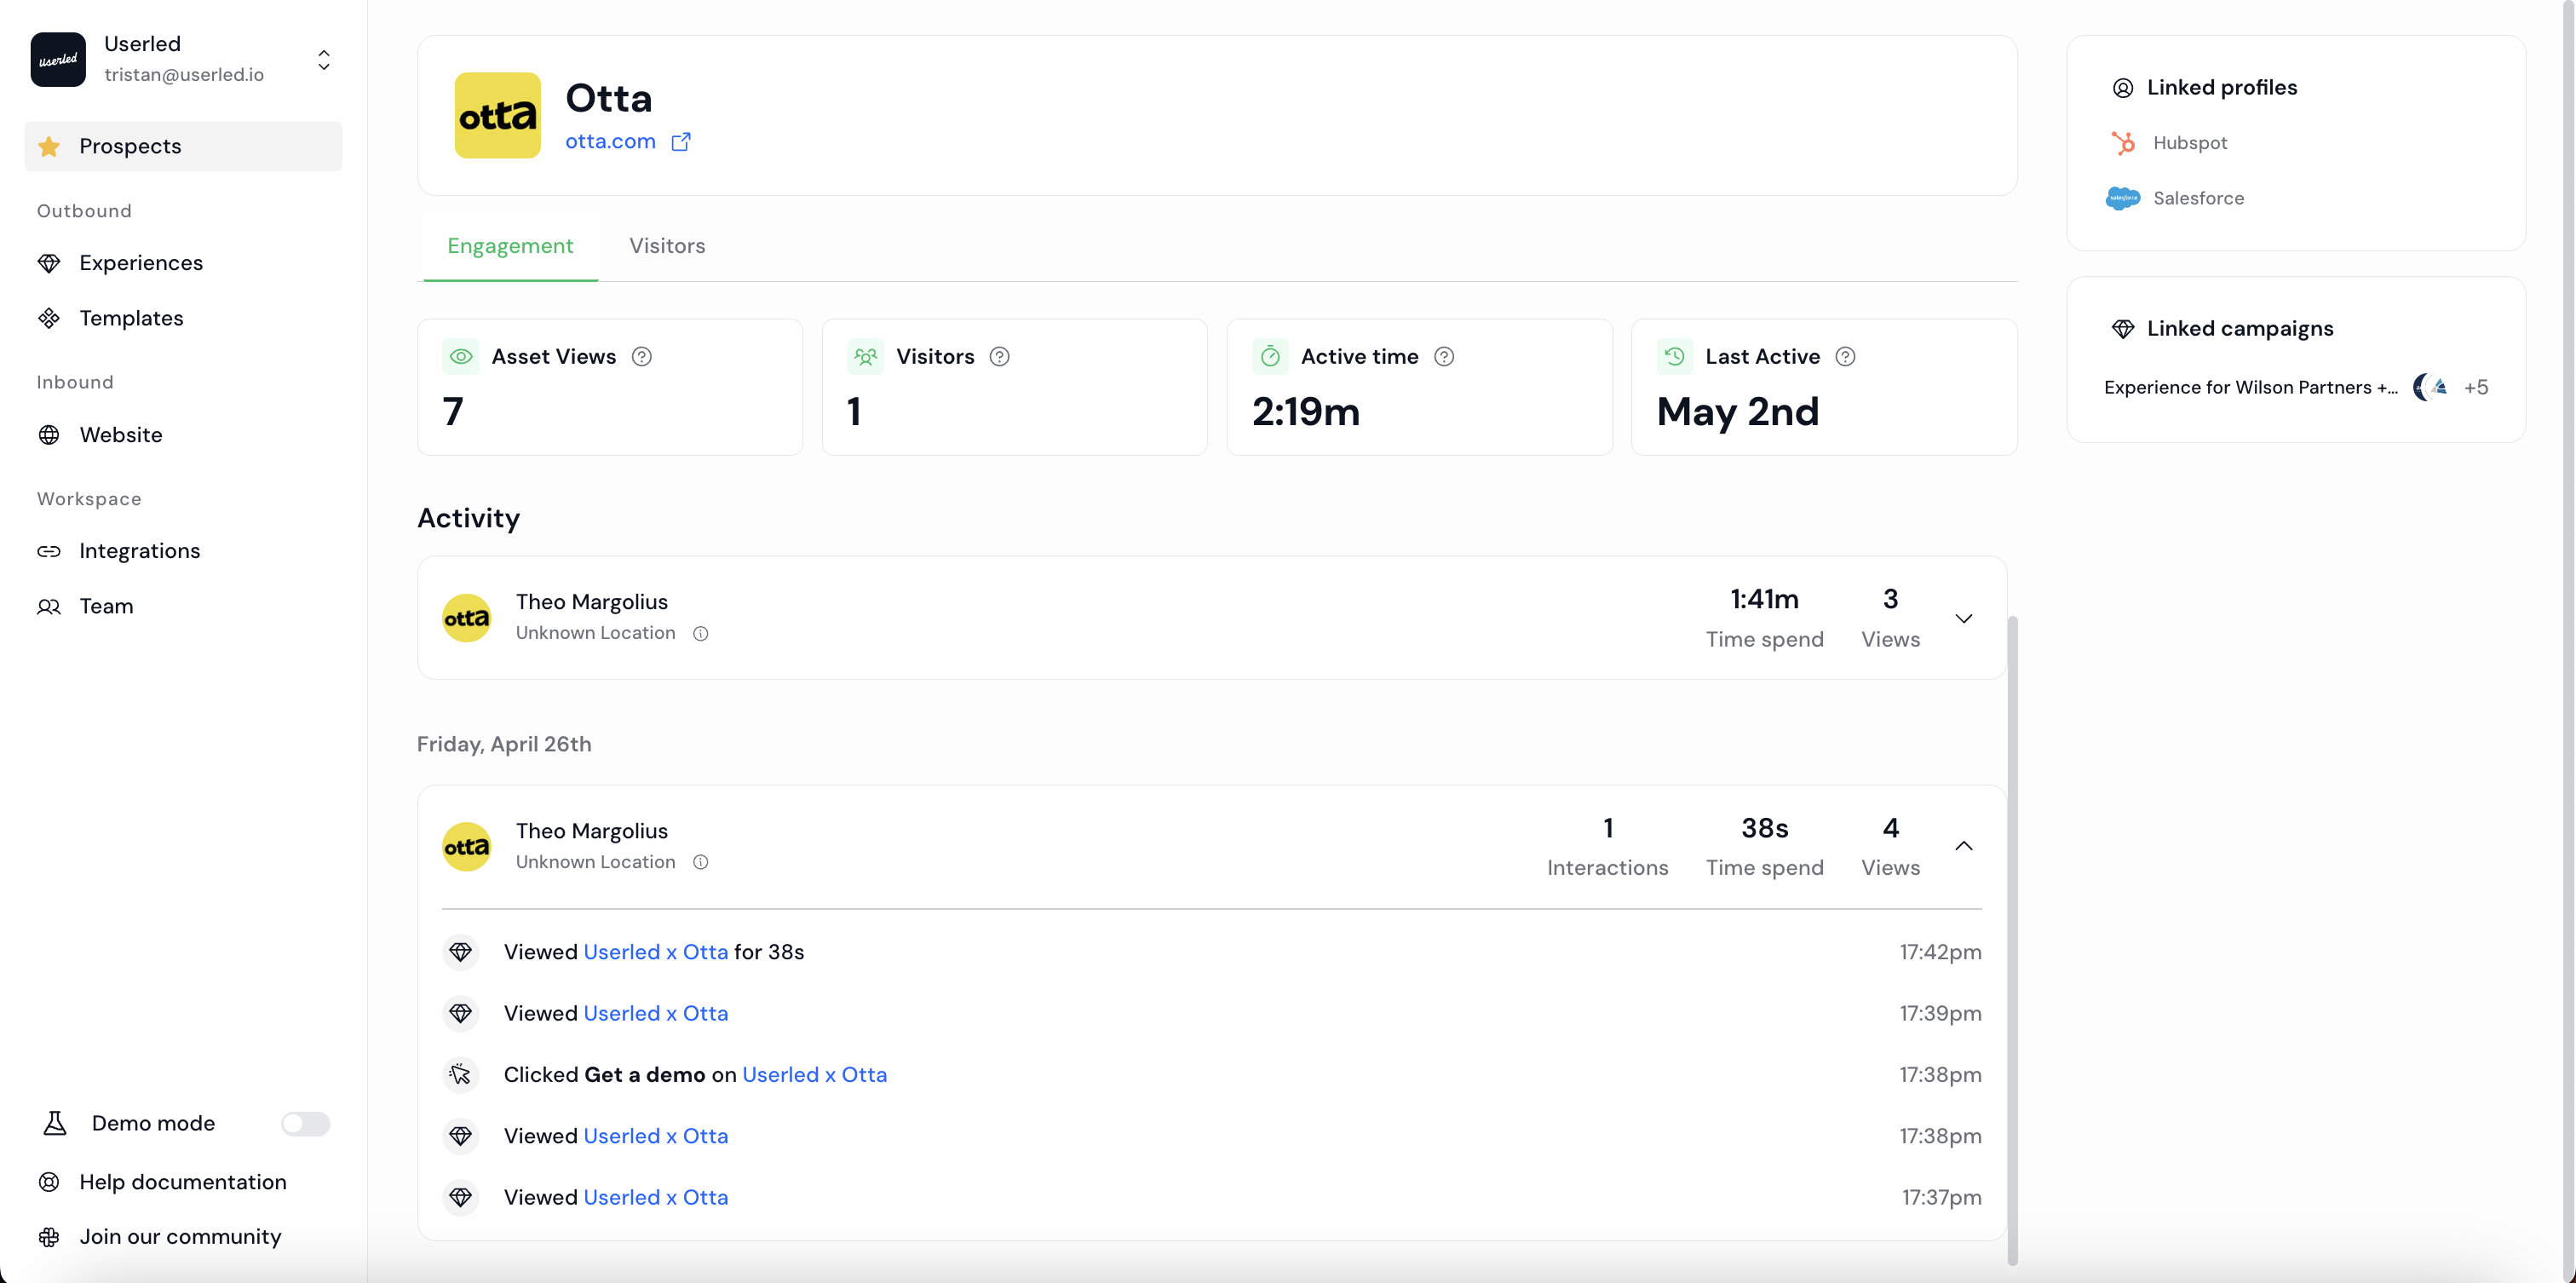The image size is (2576, 1283).
Task: Open the otta.com website link
Action: coord(610,142)
